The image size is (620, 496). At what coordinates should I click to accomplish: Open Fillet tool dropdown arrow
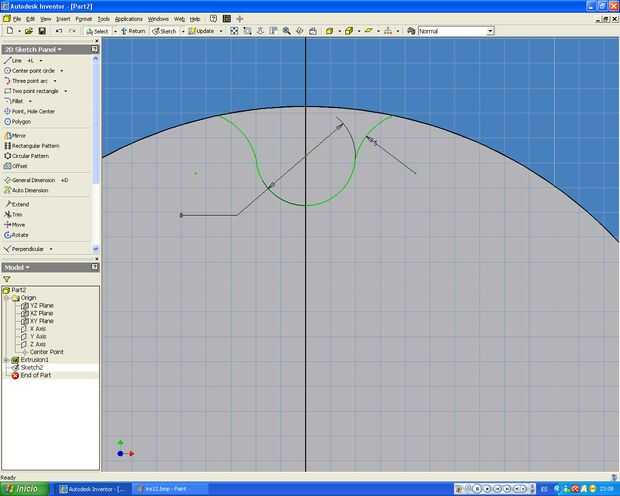pos(30,101)
